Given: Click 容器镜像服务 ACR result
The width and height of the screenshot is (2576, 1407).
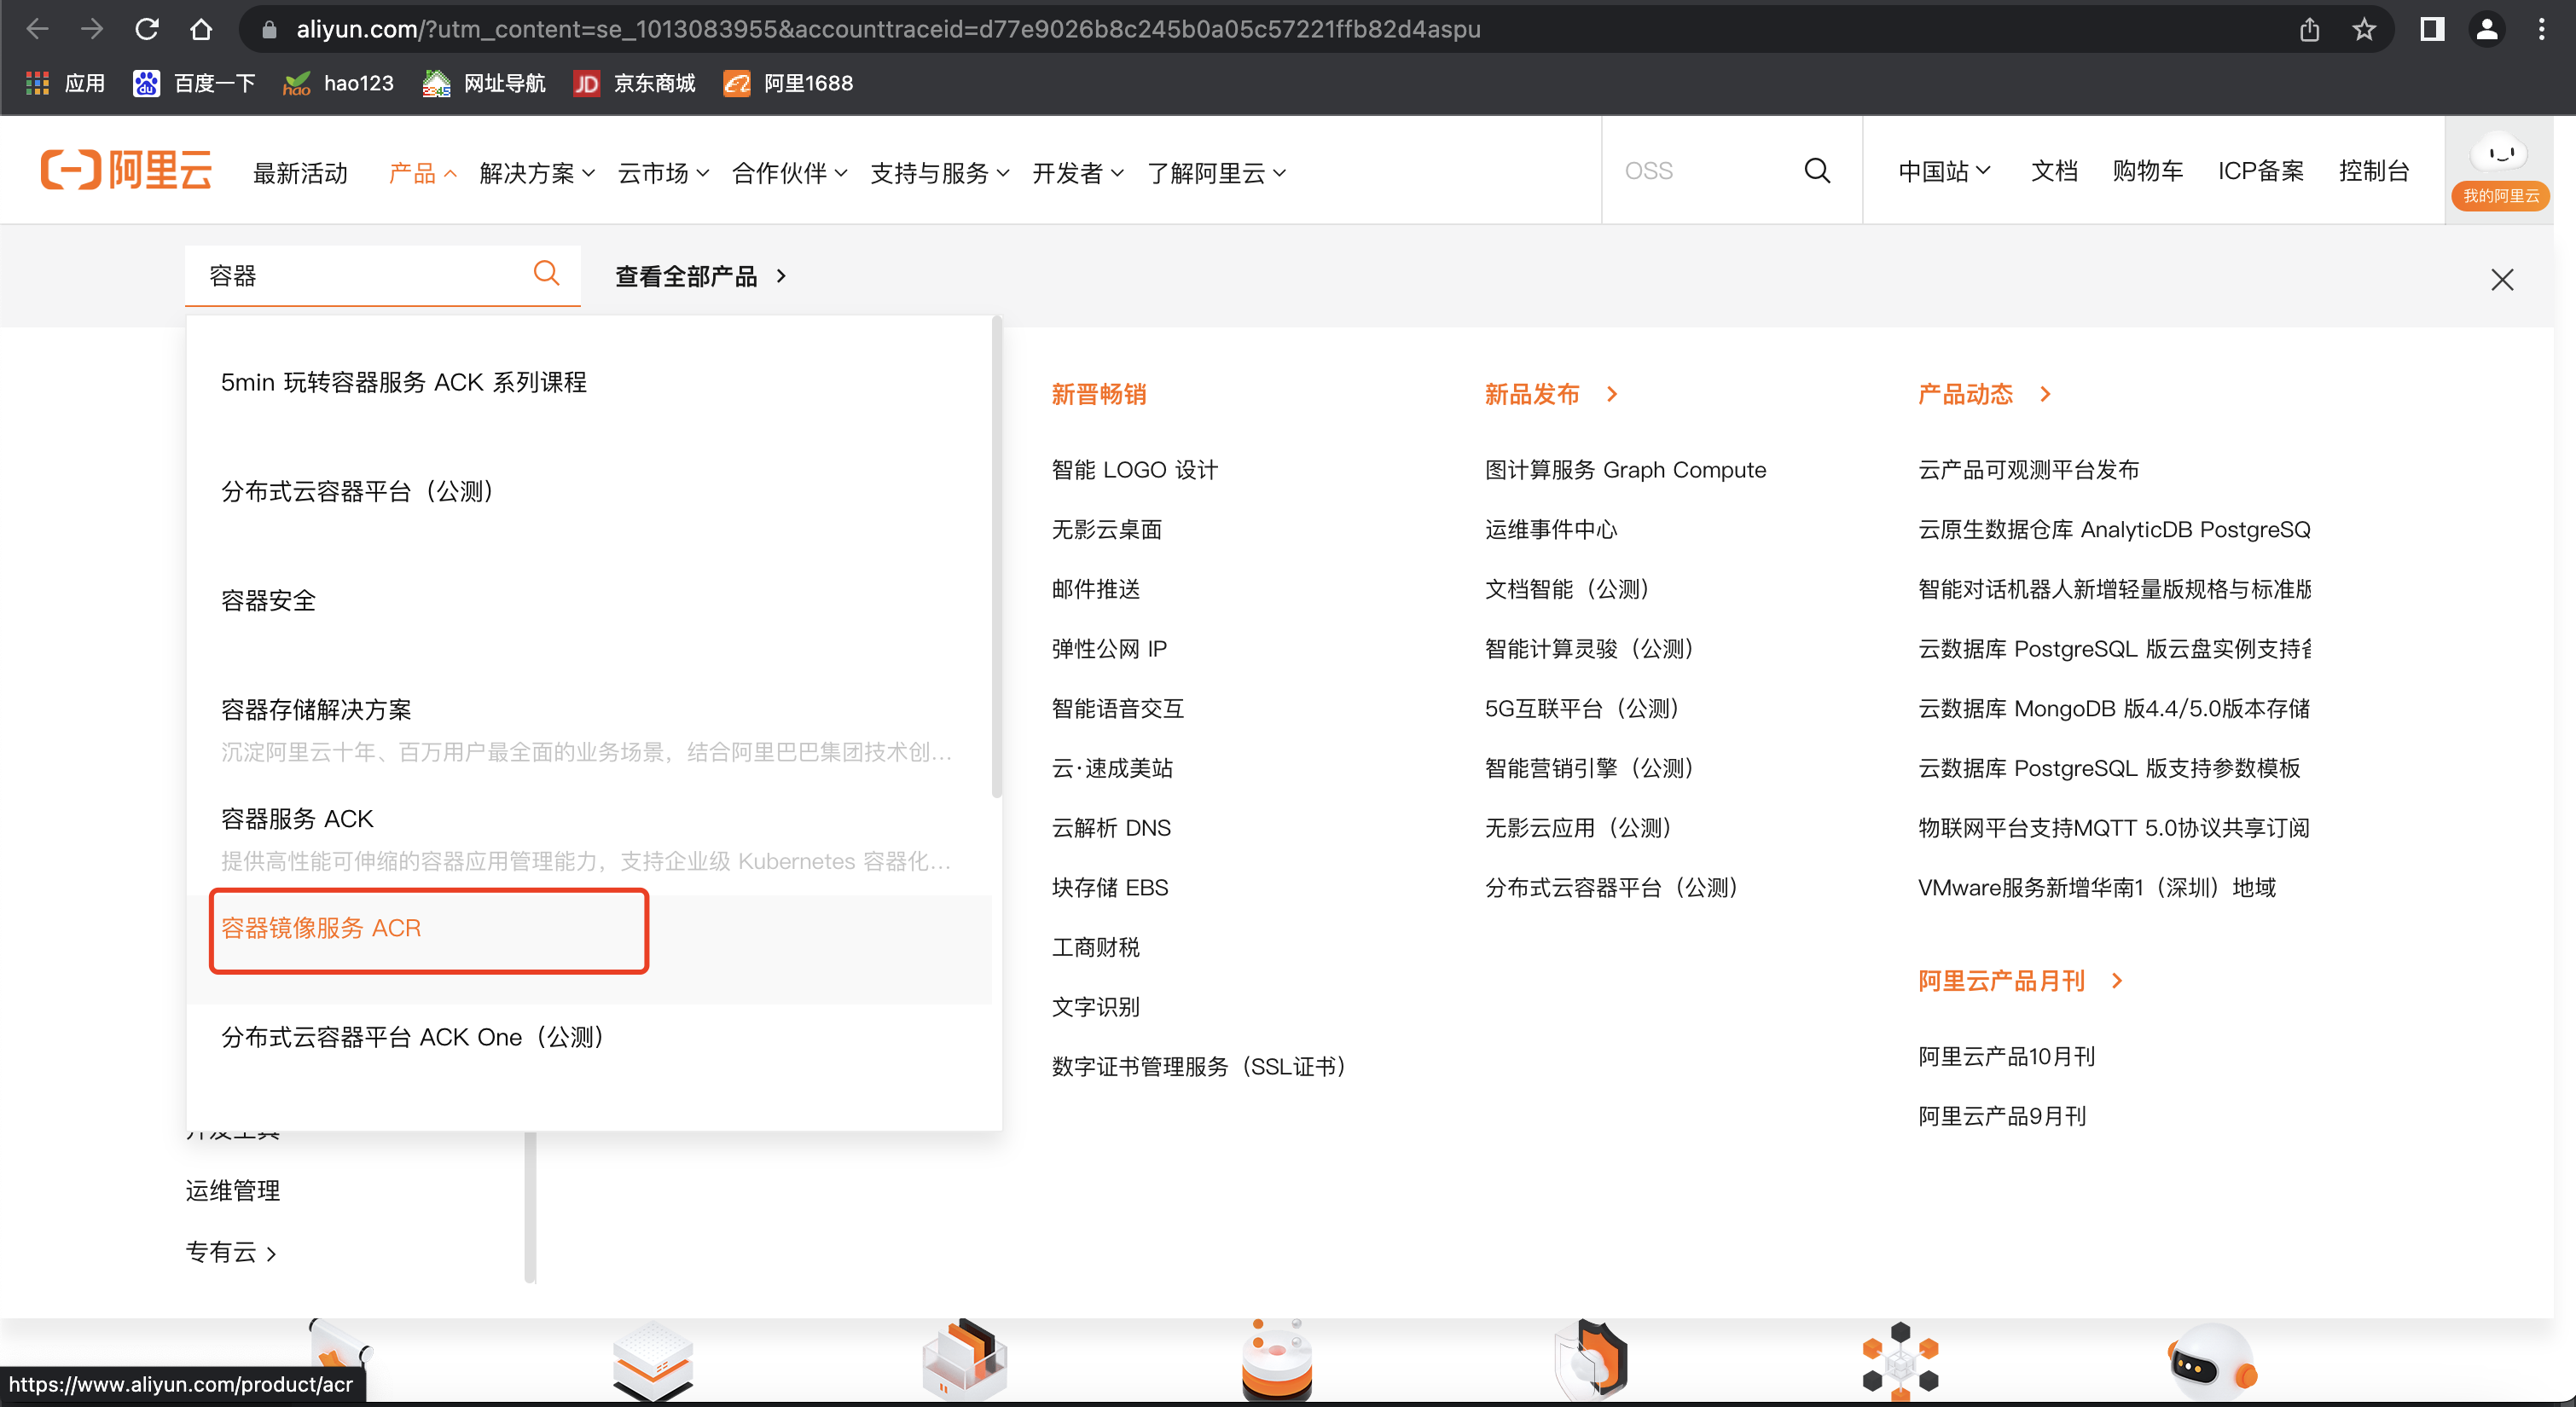Looking at the screenshot, I should [x=321, y=928].
